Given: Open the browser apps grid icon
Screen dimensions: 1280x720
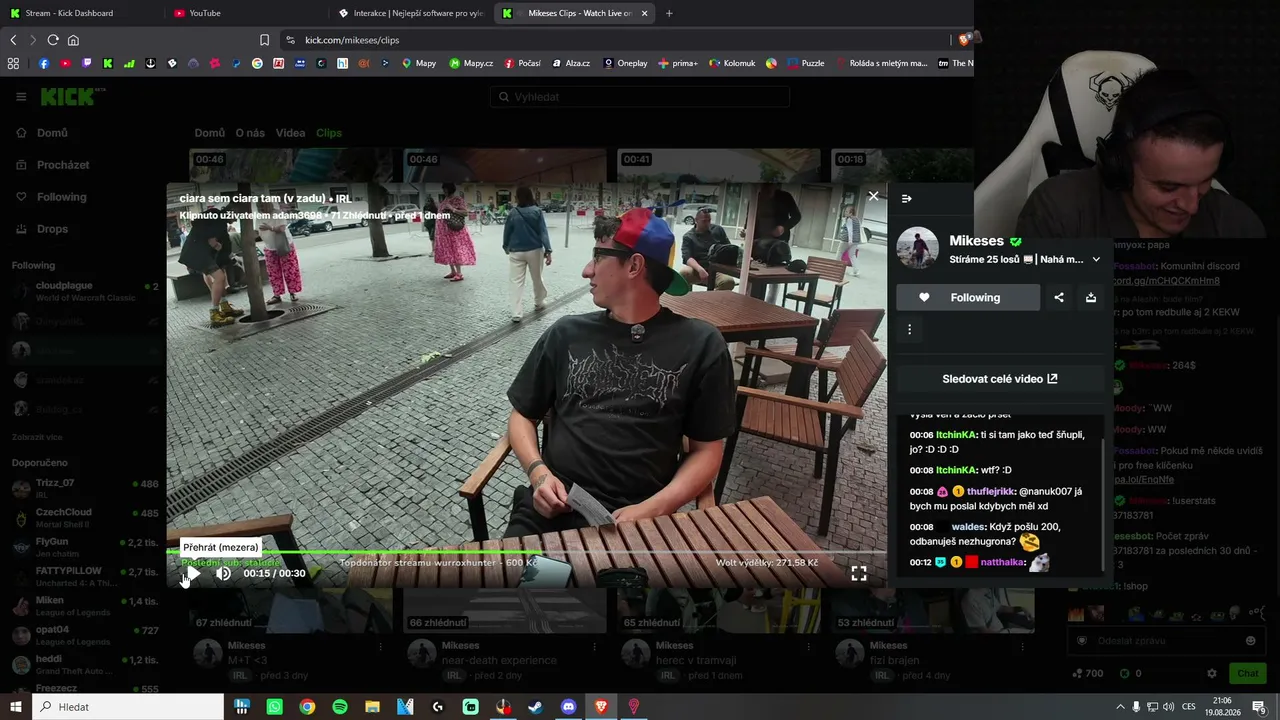Looking at the screenshot, I should click(x=13, y=63).
